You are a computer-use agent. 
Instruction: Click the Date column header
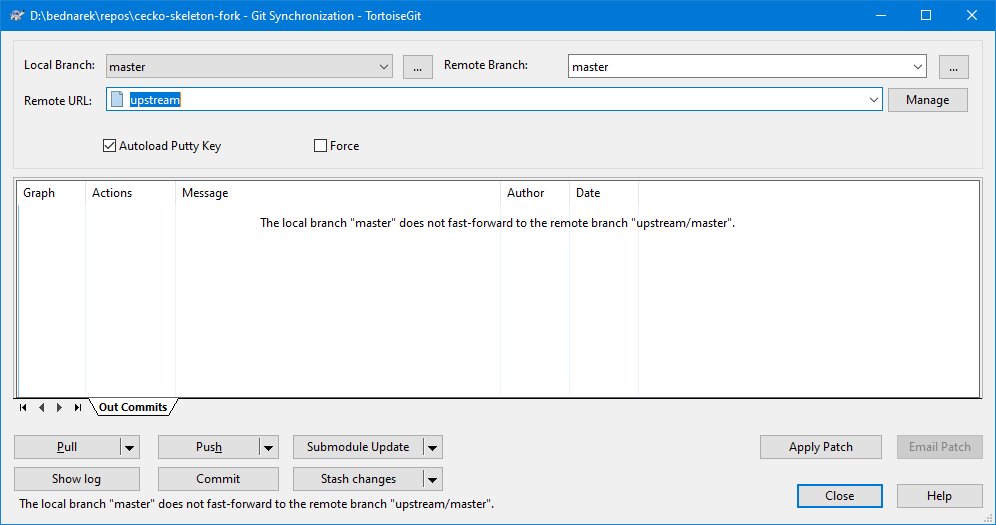603,193
